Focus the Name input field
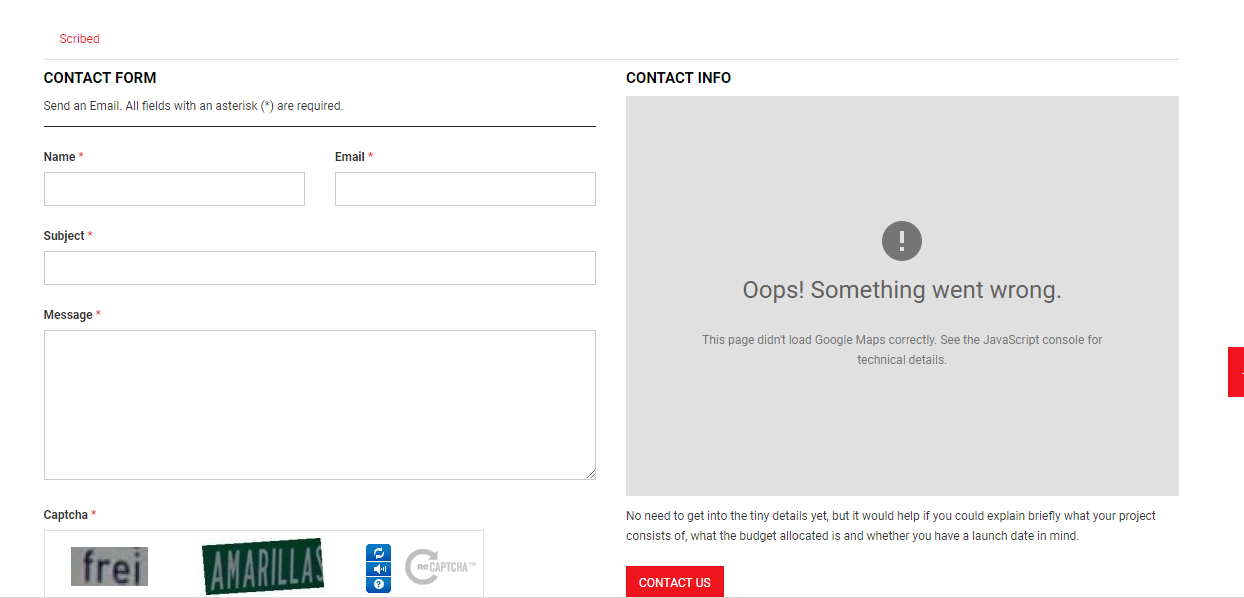Viewport: 1244px width, 598px height. click(174, 189)
